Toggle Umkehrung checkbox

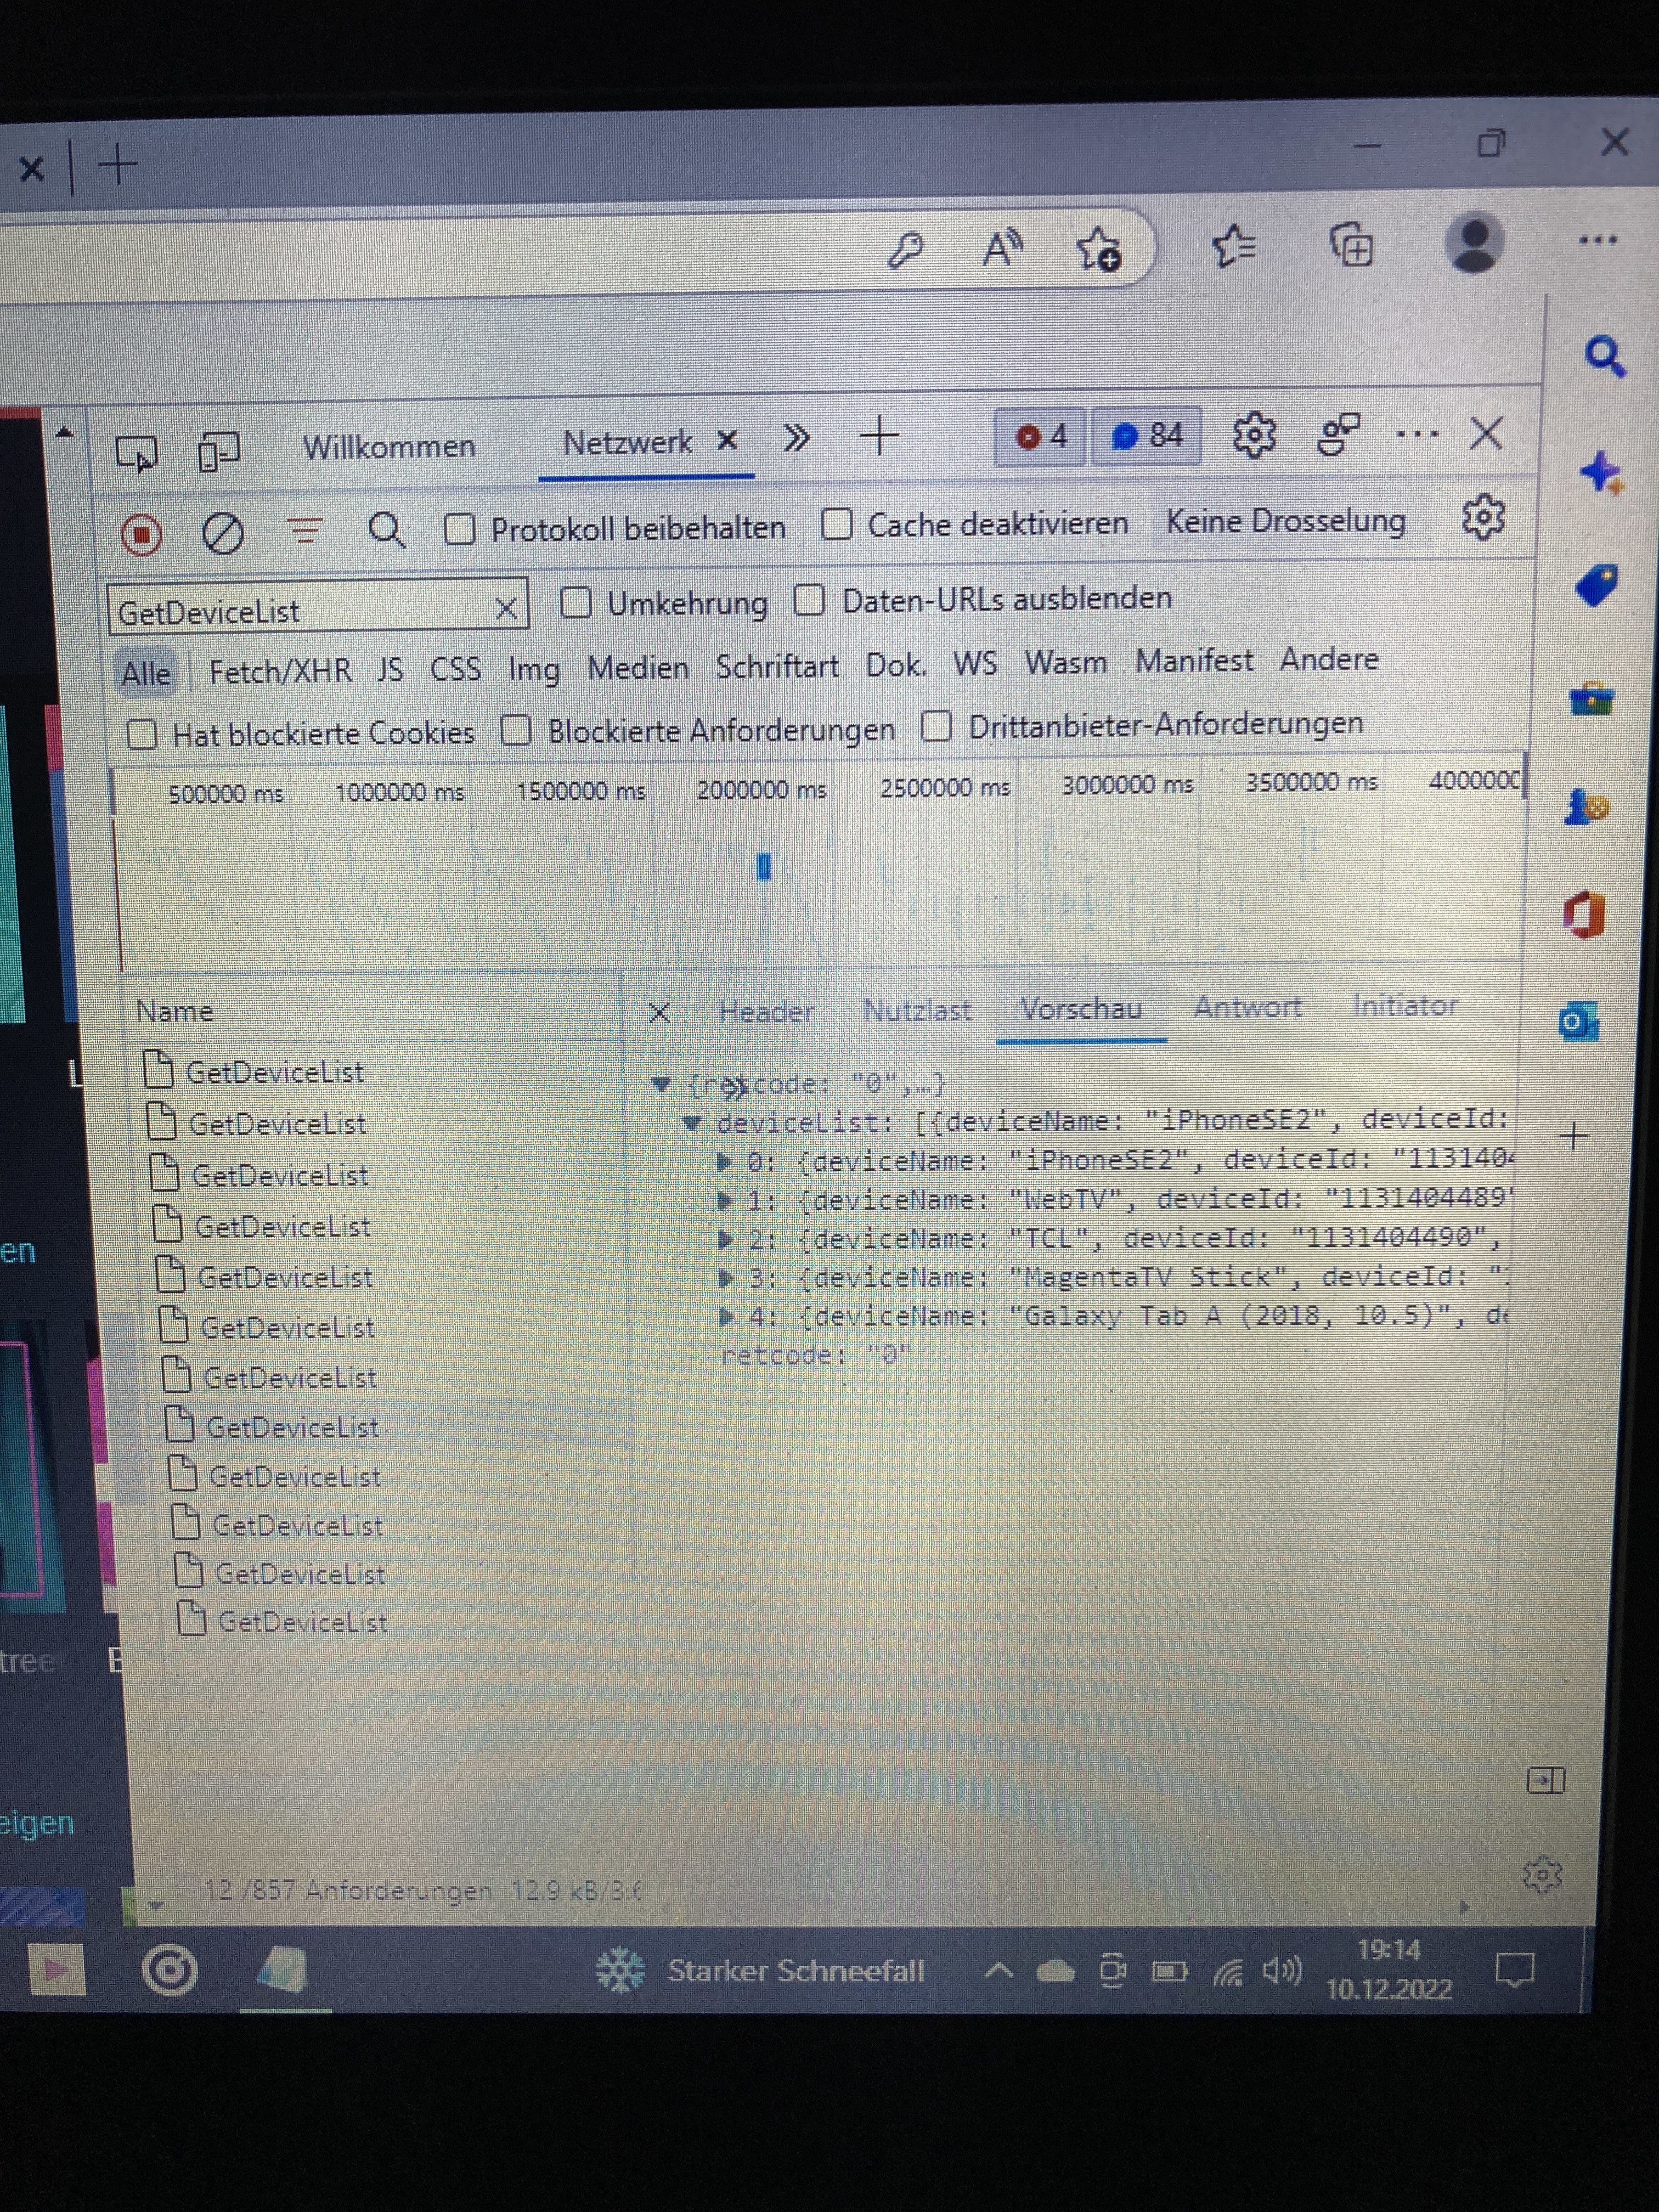[x=576, y=603]
